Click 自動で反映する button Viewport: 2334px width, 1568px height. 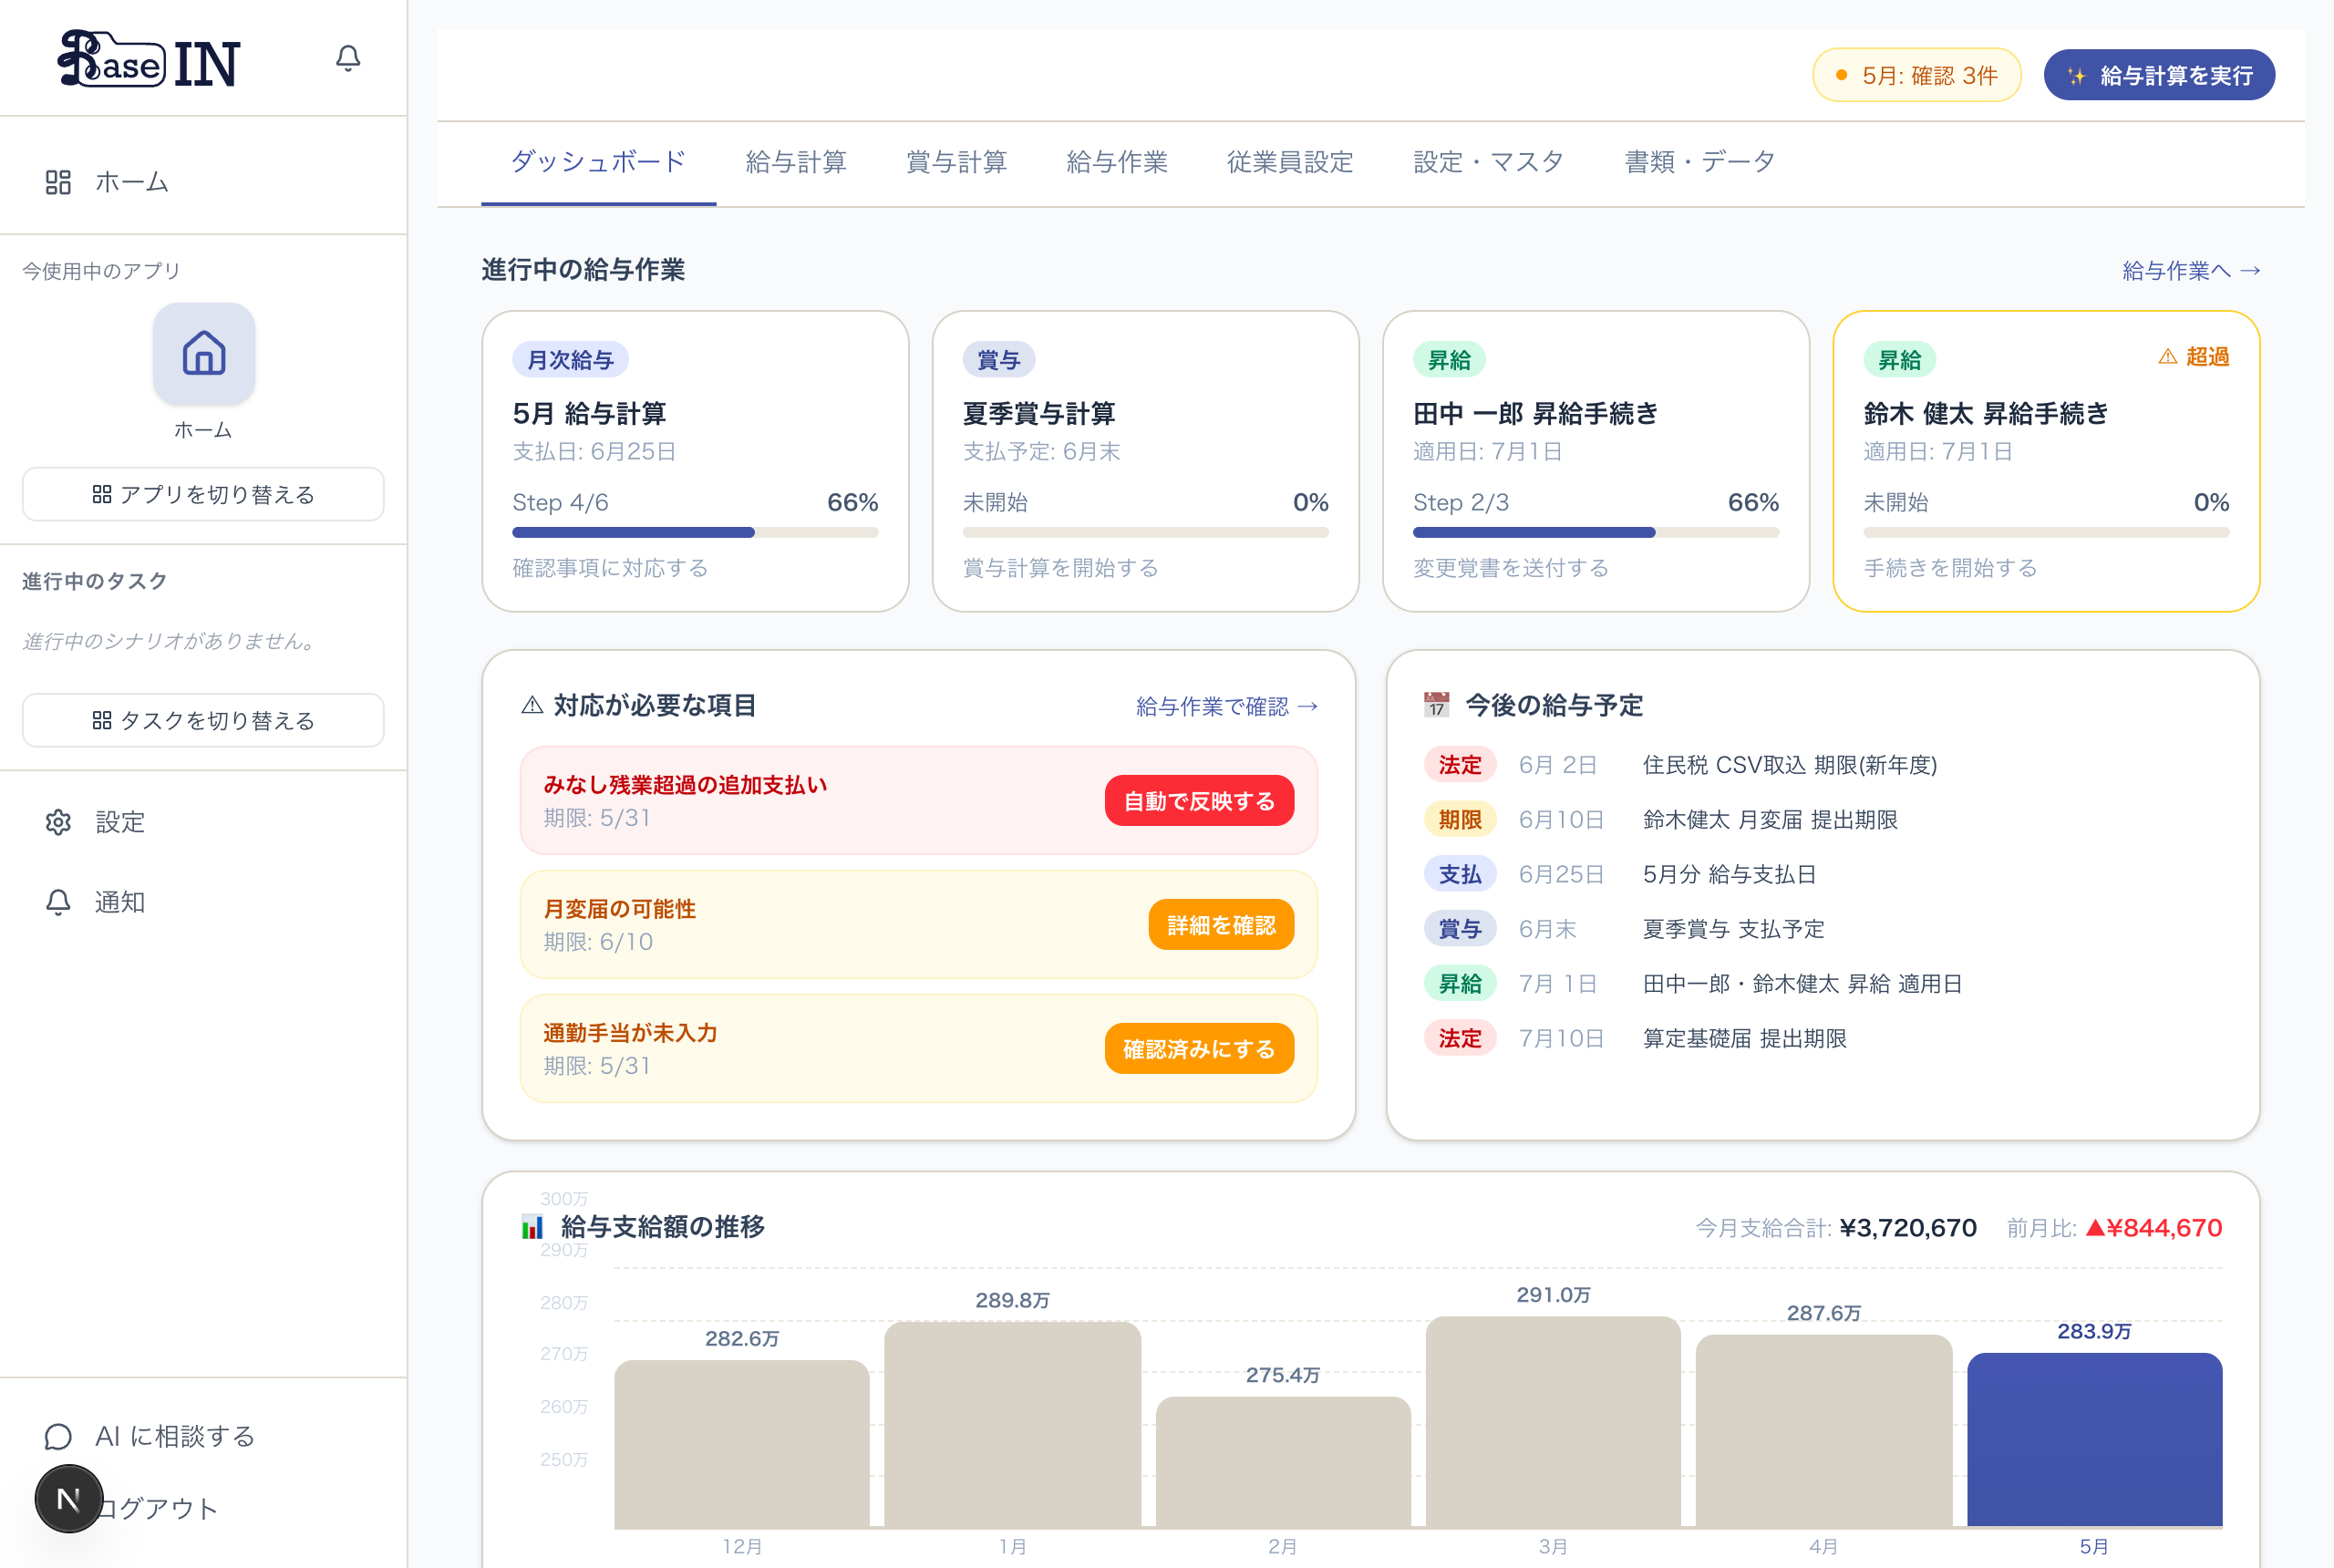pos(1199,801)
